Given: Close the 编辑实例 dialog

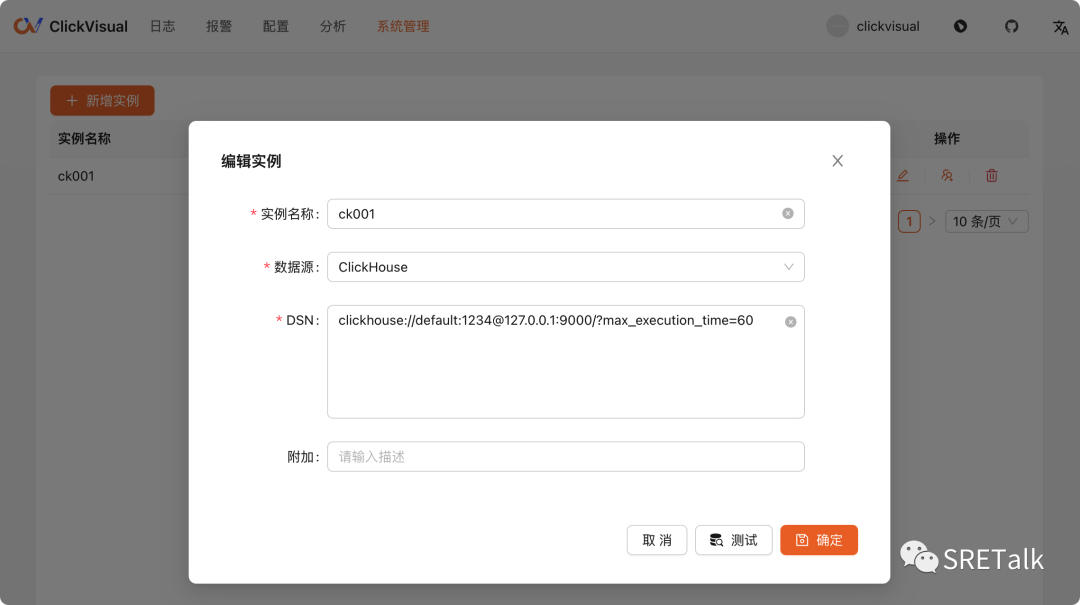Looking at the screenshot, I should click(838, 161).
